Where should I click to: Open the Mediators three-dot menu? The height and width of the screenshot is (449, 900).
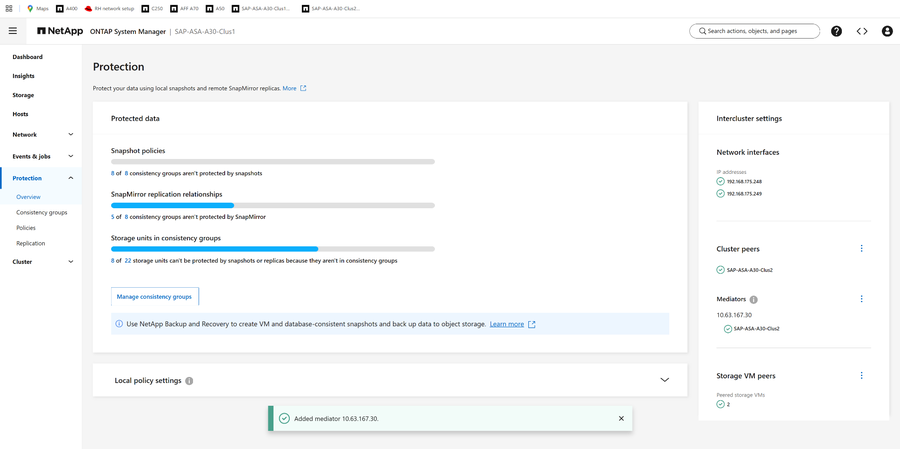click(x=862, y=299)
